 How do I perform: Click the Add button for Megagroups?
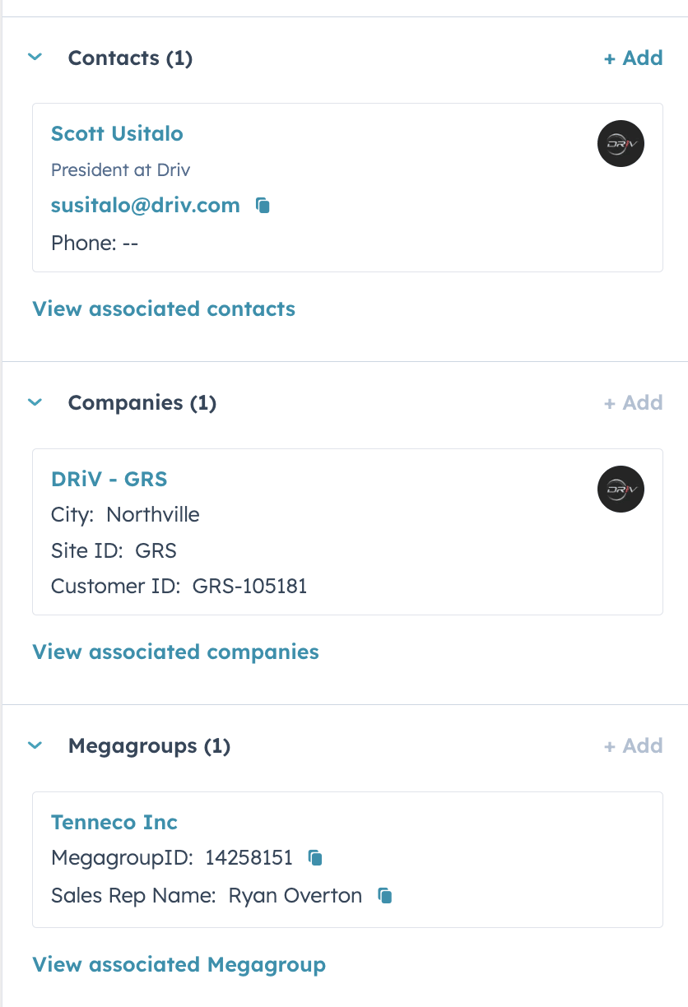tap(633, 746)
